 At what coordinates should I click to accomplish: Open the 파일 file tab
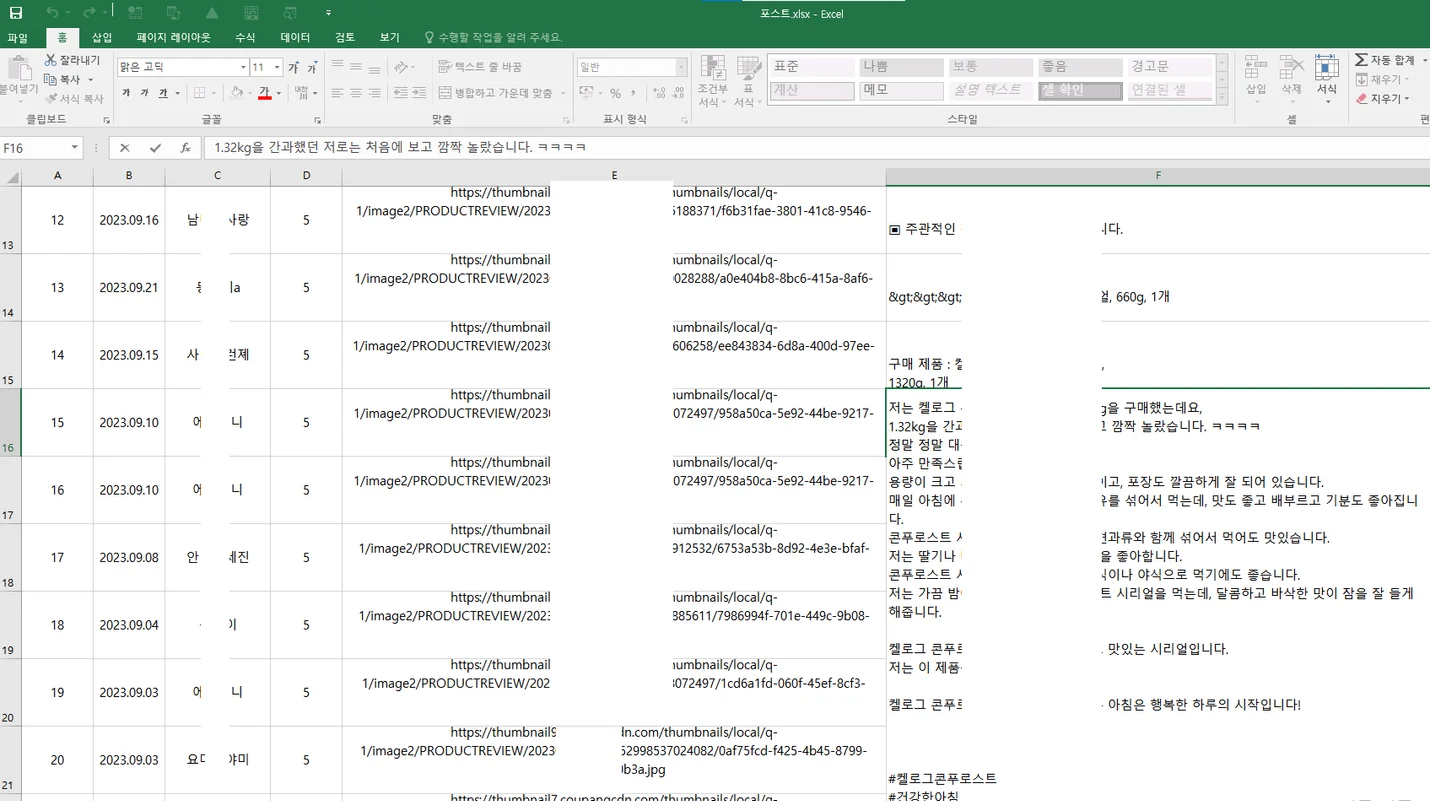coord(18,37)
